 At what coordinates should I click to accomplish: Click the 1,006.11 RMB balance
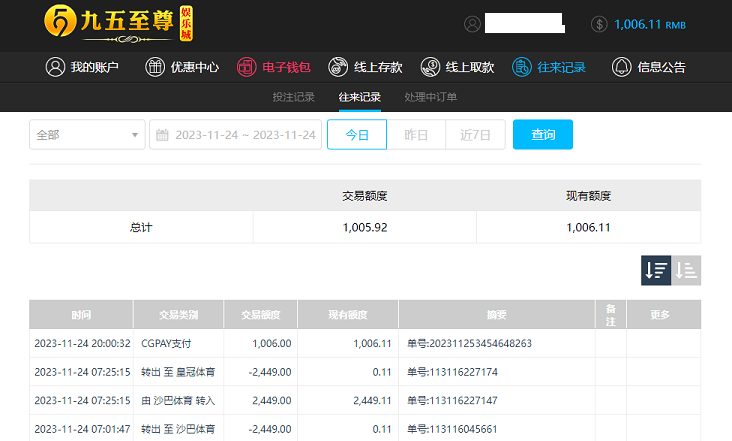[650, 24]
